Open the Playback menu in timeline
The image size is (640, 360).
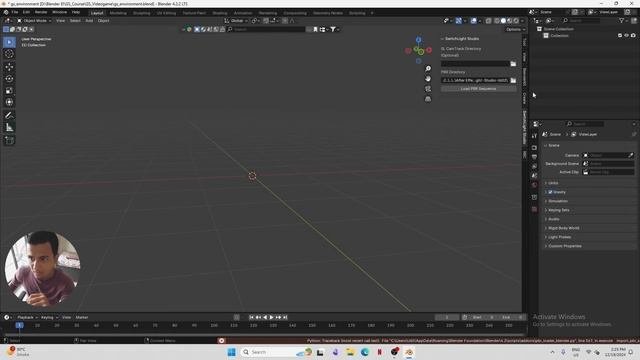(x=27, y=317)
